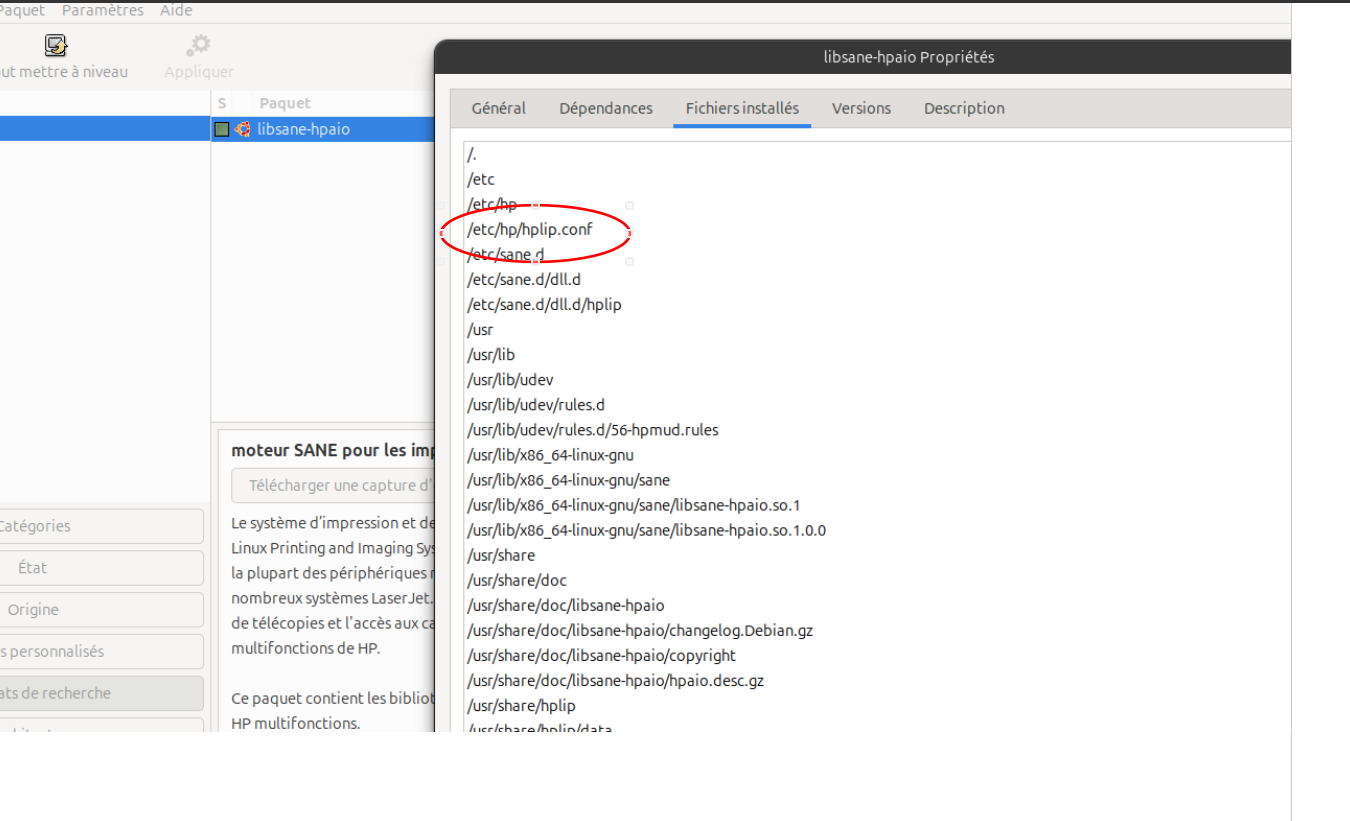Image resolution: width=1350 pixels, height=821 pixels.
Task: Click the /usr/lib/x86_64-linux-gnu/sane line
Action: 568,480
